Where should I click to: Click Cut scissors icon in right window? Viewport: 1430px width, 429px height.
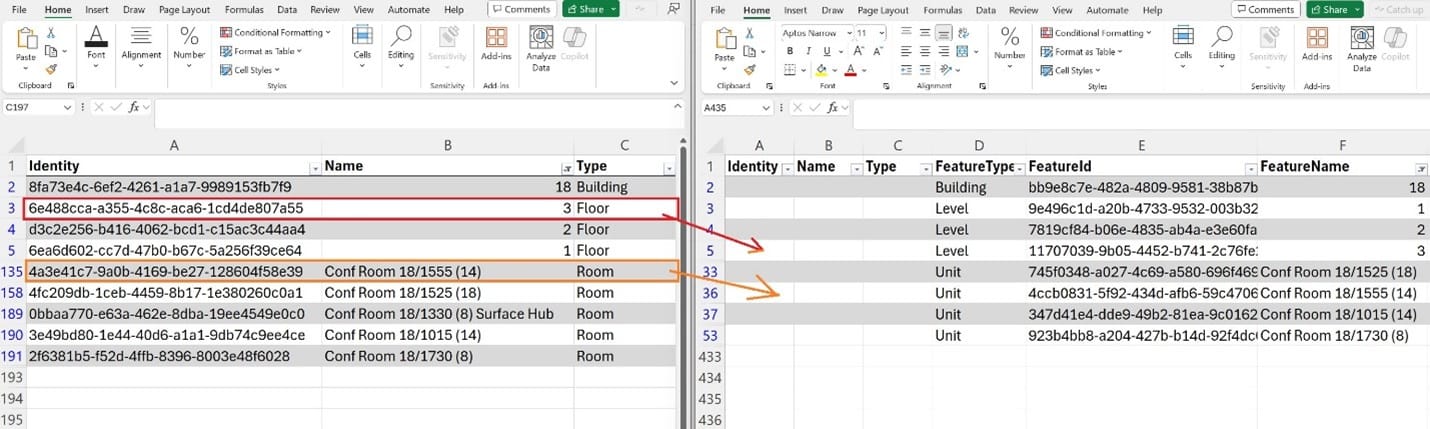click(x=750, y=32)
